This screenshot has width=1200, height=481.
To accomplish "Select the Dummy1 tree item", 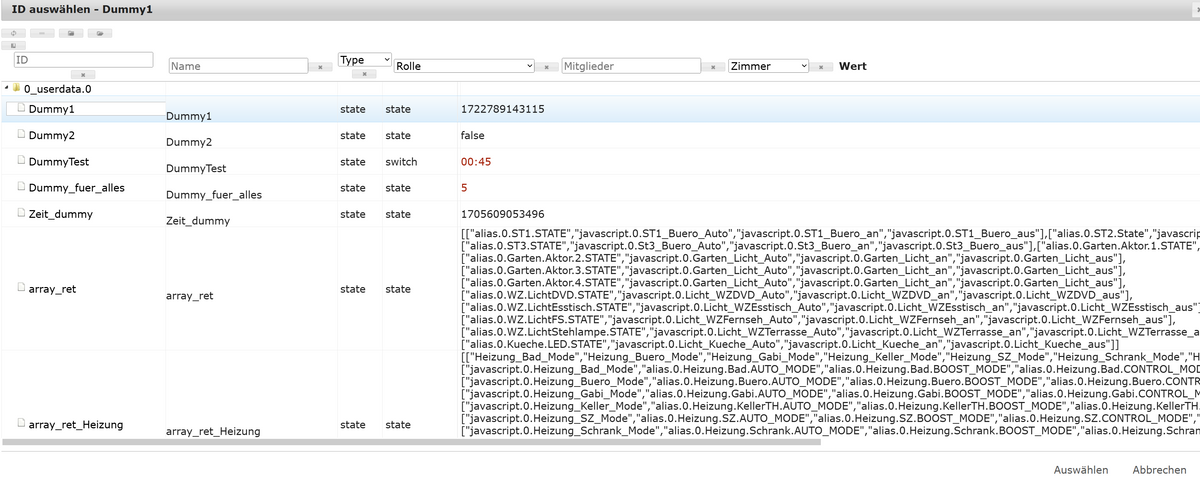I will [50, 108].
